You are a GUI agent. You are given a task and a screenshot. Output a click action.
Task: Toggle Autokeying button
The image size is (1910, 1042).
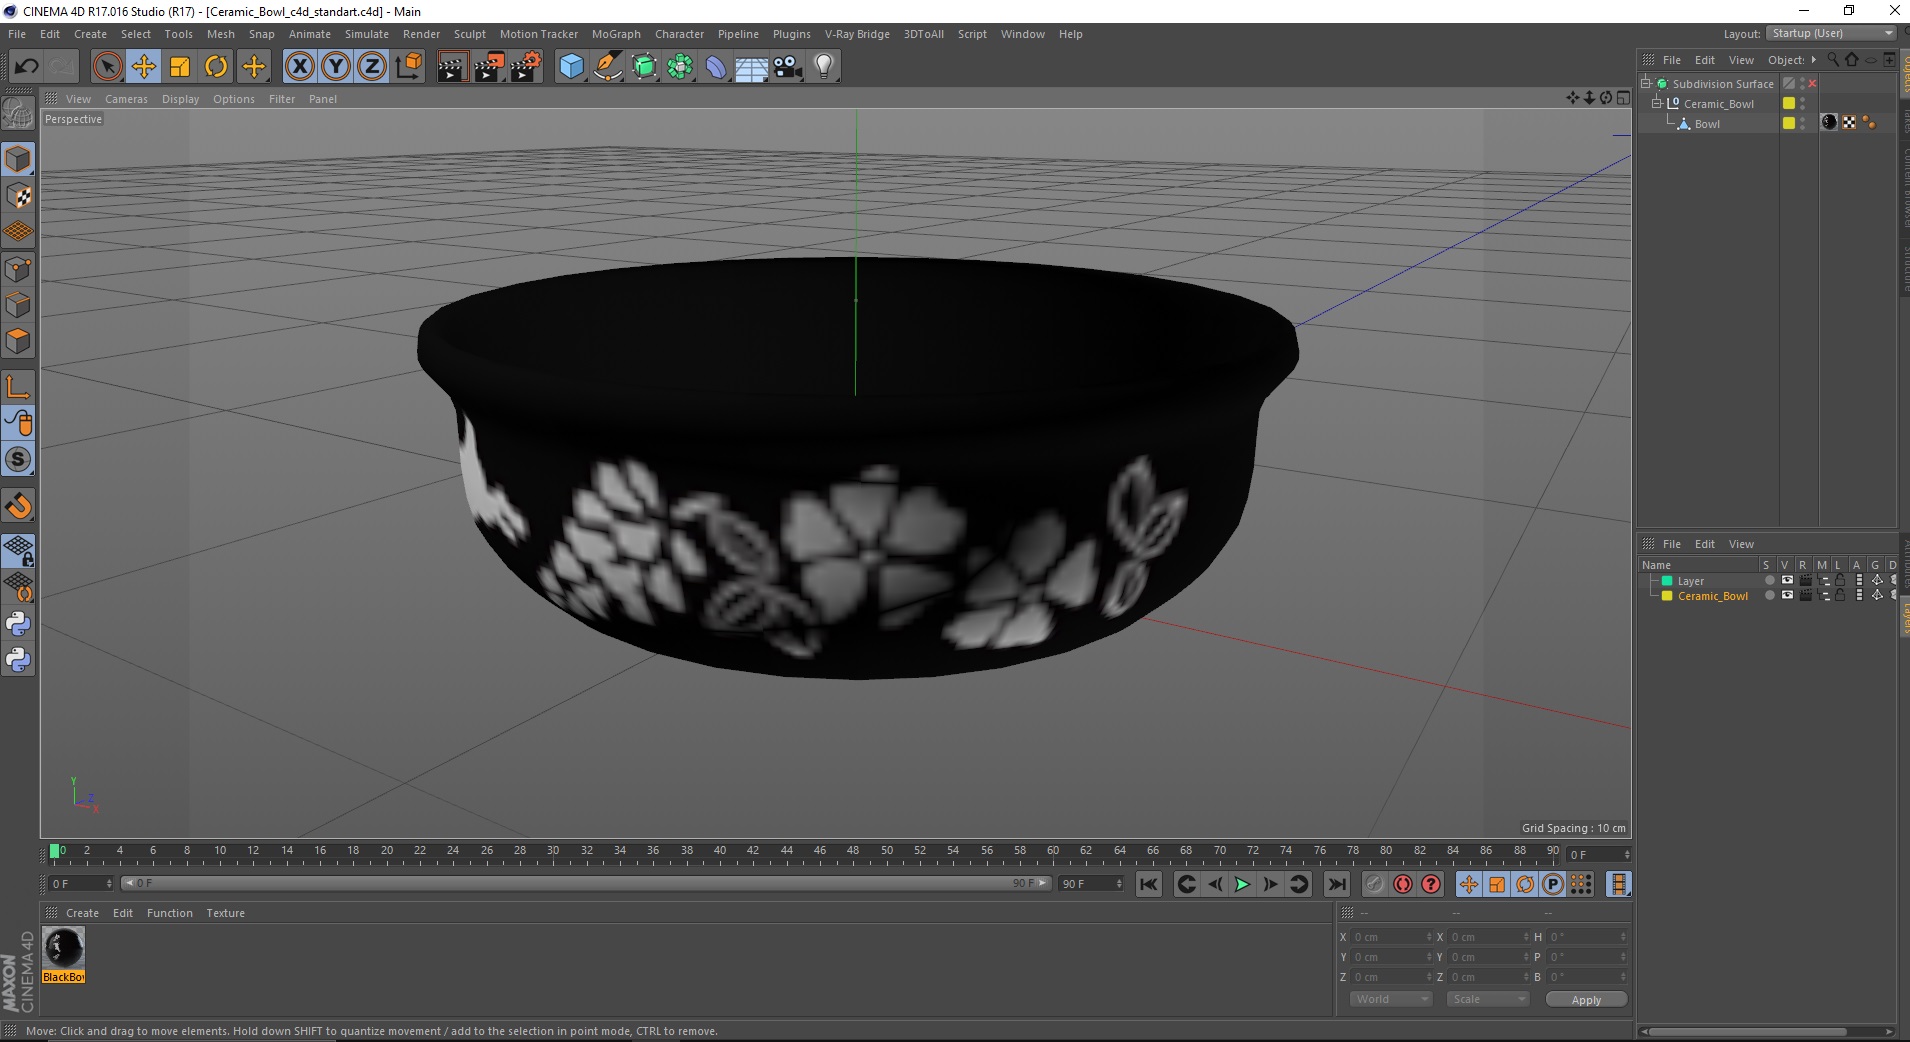tap(1403, 884)
